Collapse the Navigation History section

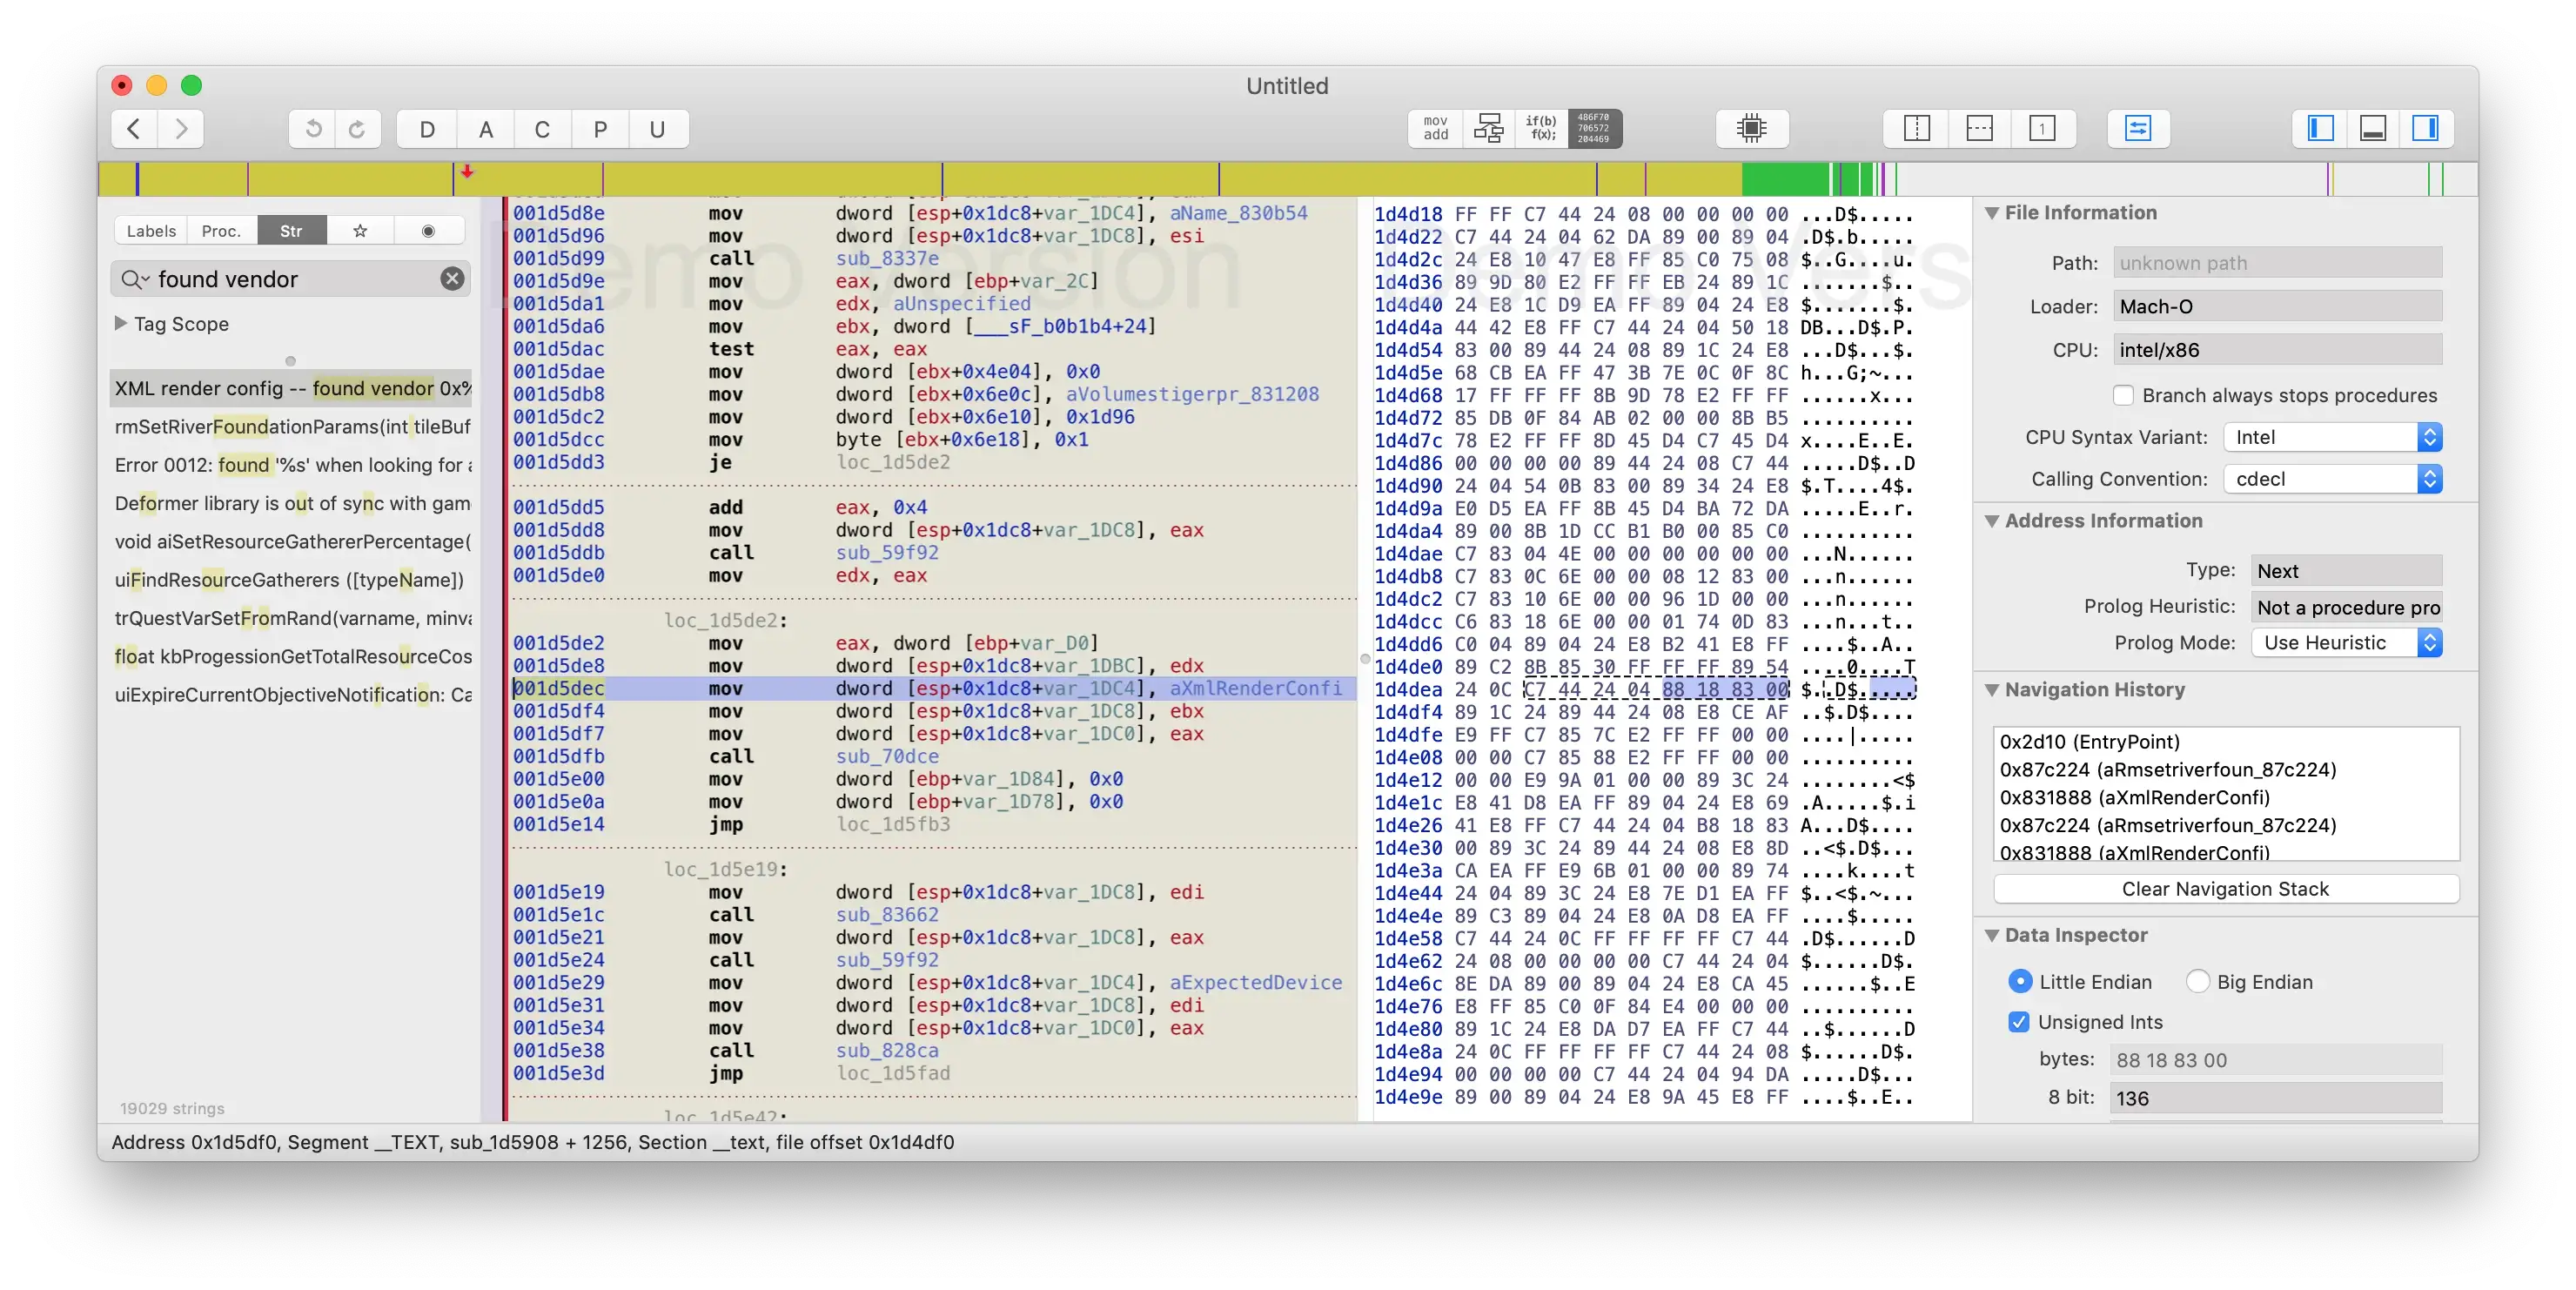click(x=1992, y=690)
